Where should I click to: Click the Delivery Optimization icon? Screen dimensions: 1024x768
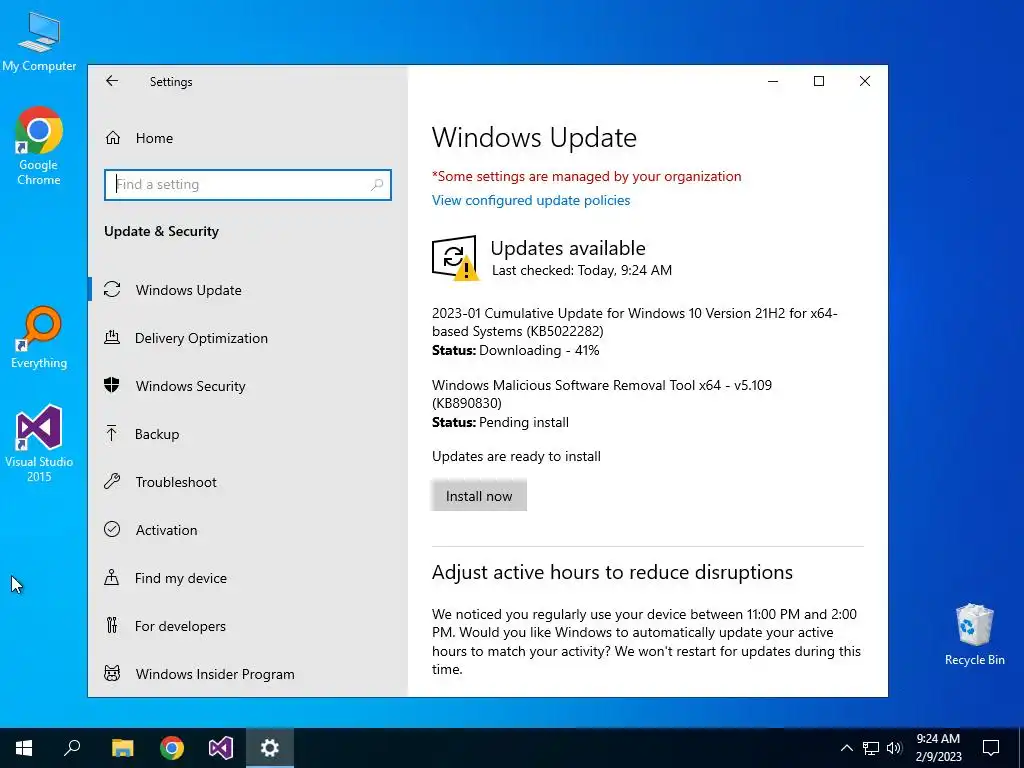click(112, 337)
